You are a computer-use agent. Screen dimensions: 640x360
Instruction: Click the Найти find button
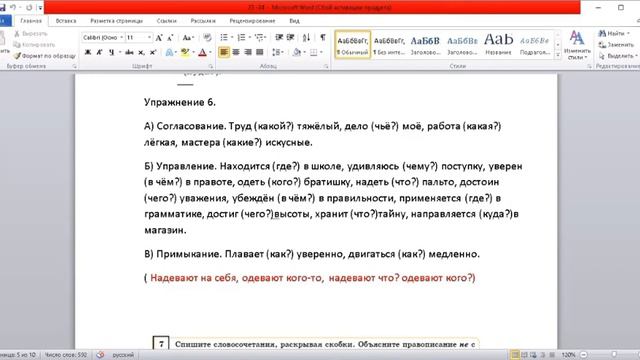point(614,33)
